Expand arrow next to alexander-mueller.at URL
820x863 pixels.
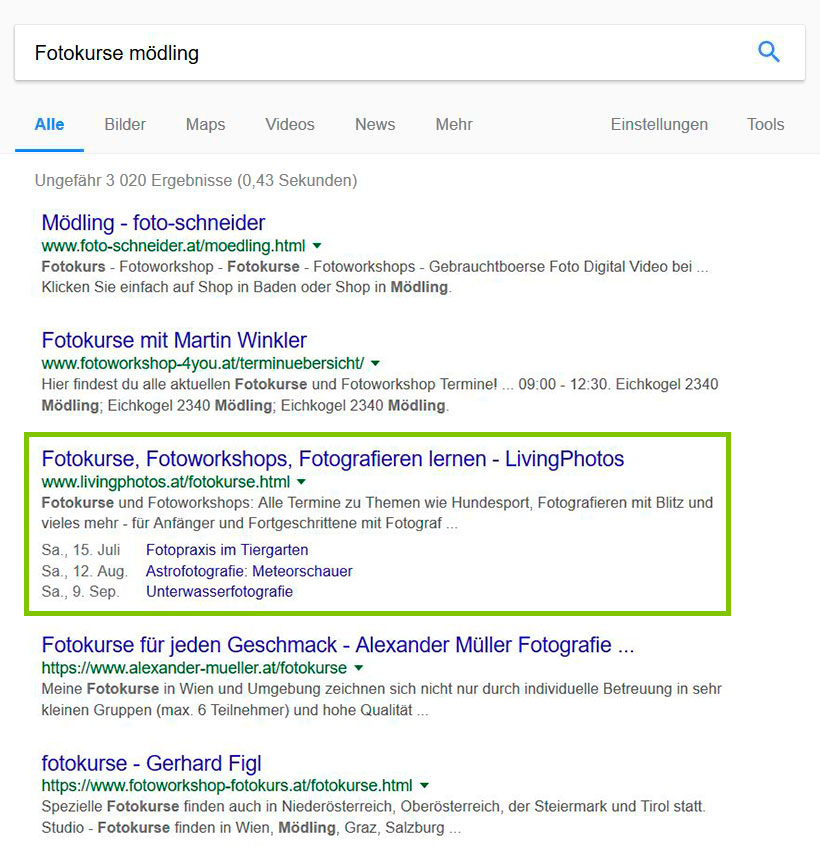click(359, 668)
